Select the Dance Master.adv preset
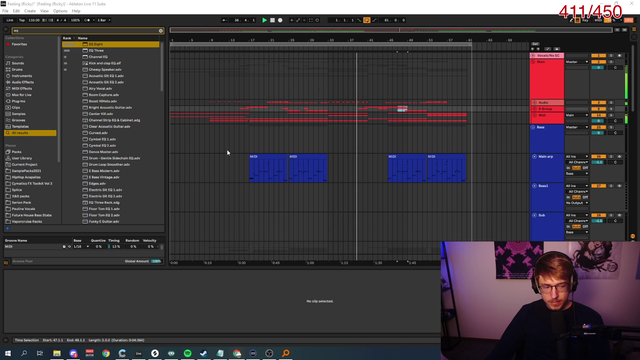Screen dimensions: 640x360 click(111, 152)
